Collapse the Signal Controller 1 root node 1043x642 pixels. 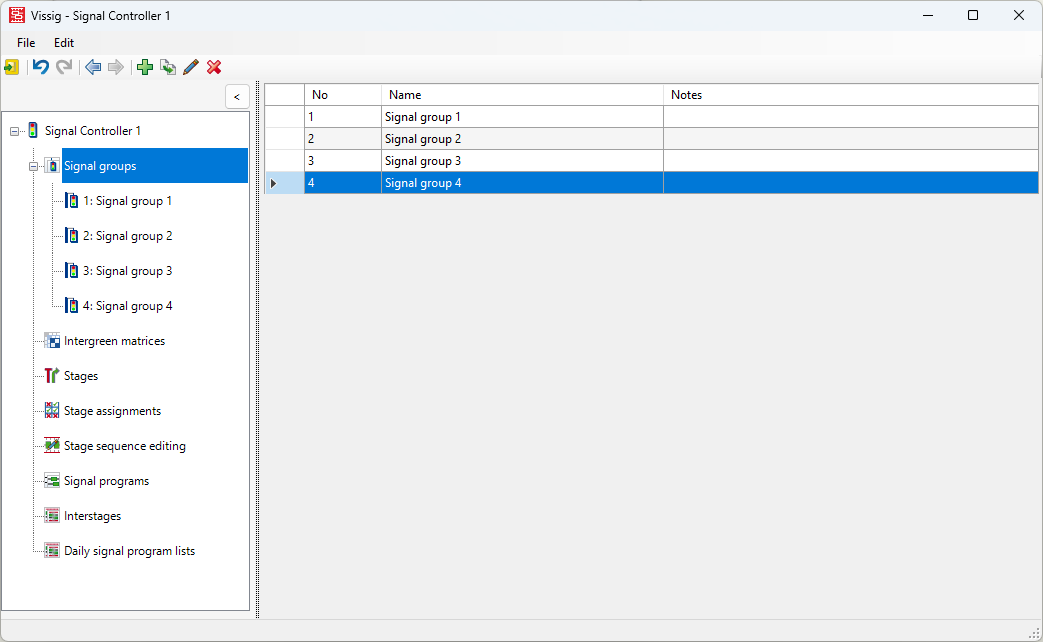point(14,131)
